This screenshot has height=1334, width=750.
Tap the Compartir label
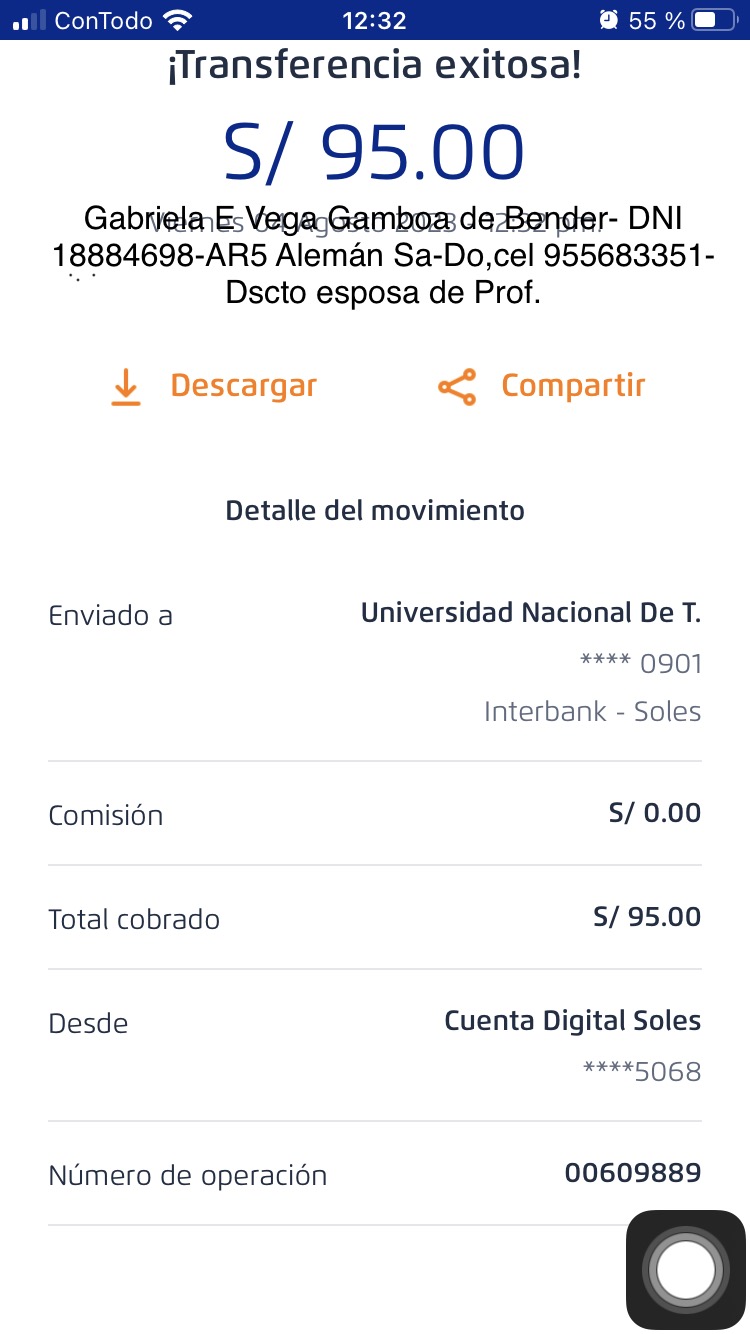(x=573, y=386)
